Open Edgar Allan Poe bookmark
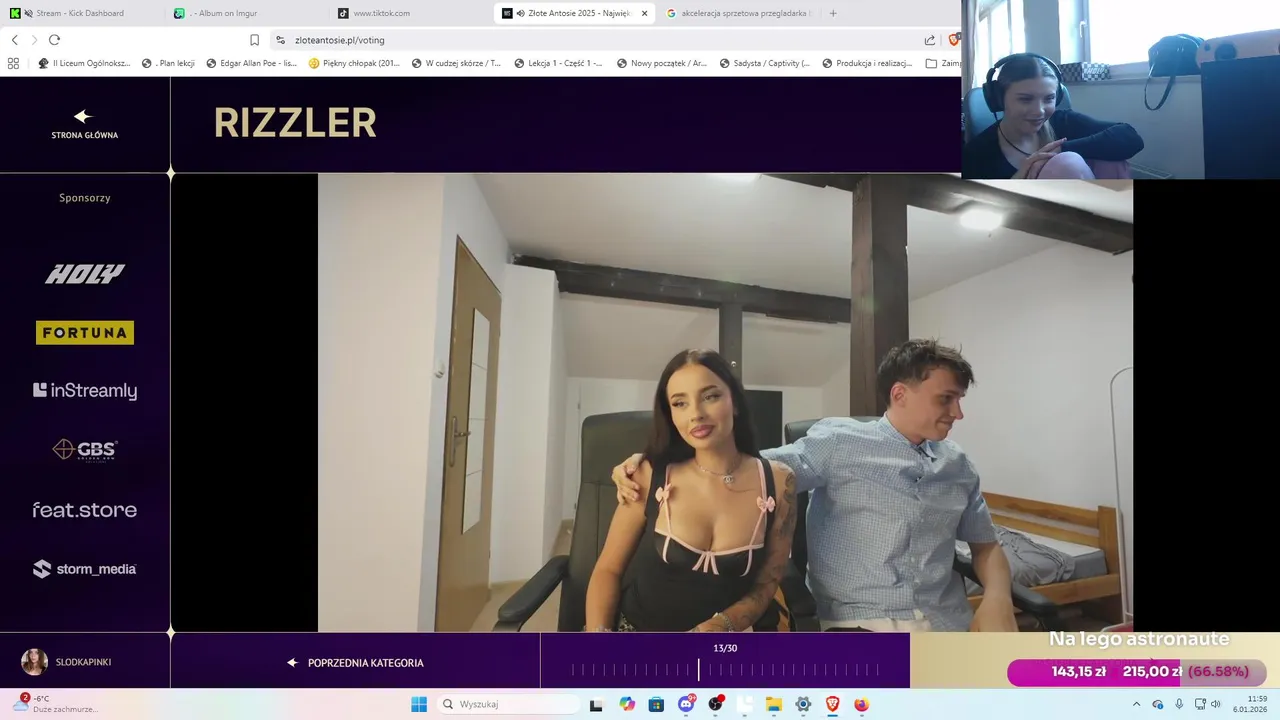1280x720 pixels. (251, 63)
